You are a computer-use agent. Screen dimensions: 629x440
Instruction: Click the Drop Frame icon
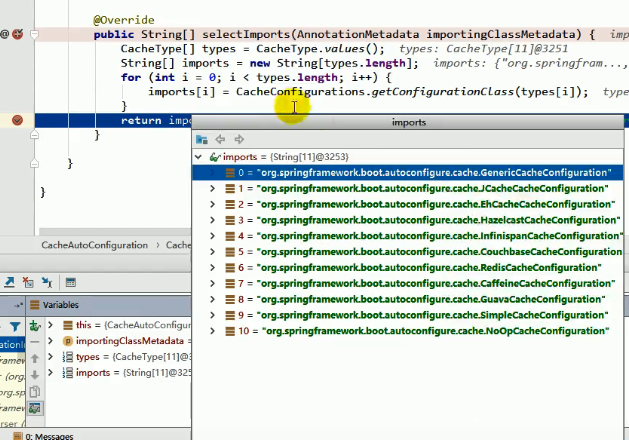coord(28,282)
